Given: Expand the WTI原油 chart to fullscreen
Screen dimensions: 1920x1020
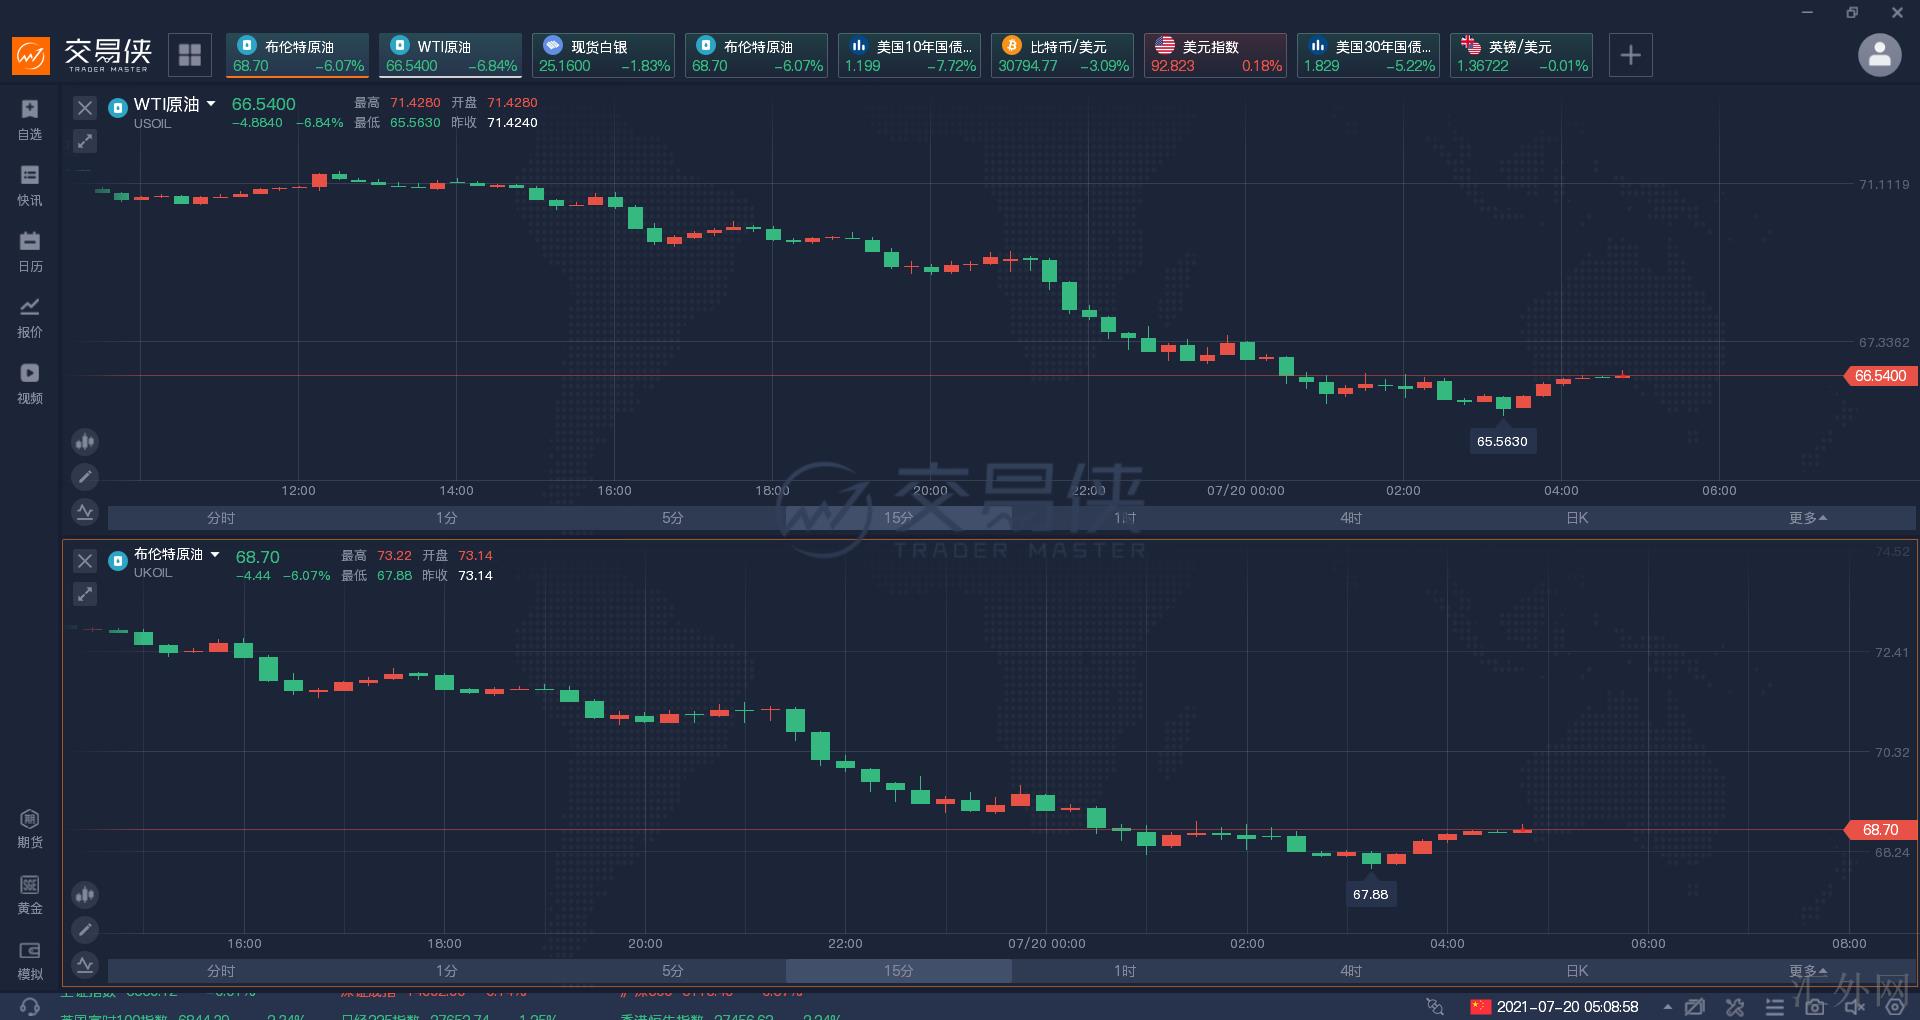Looking at the screenshot, I should pyautogui.click(x=85, y=142).
